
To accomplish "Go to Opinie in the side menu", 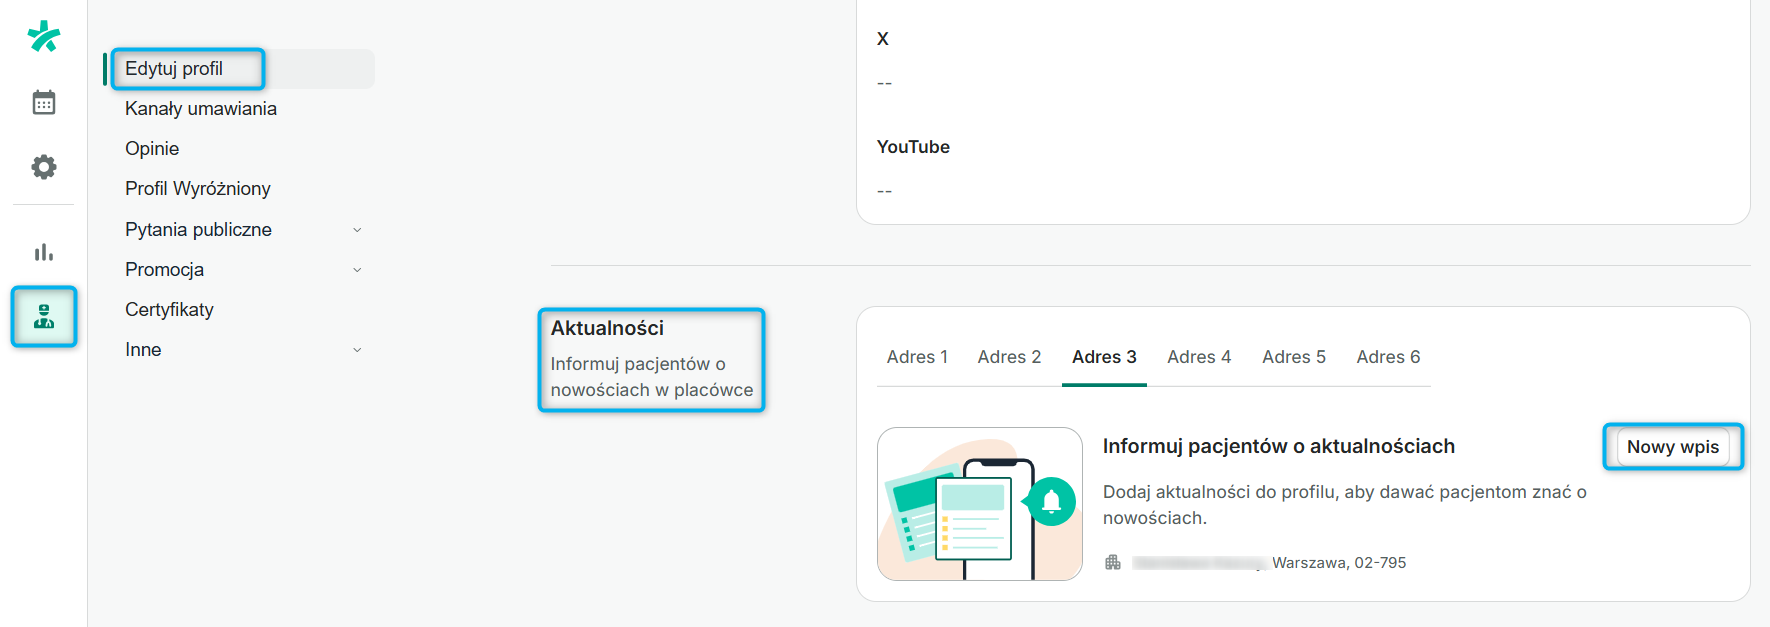I will pyautogui.click(x=152, y=149).
